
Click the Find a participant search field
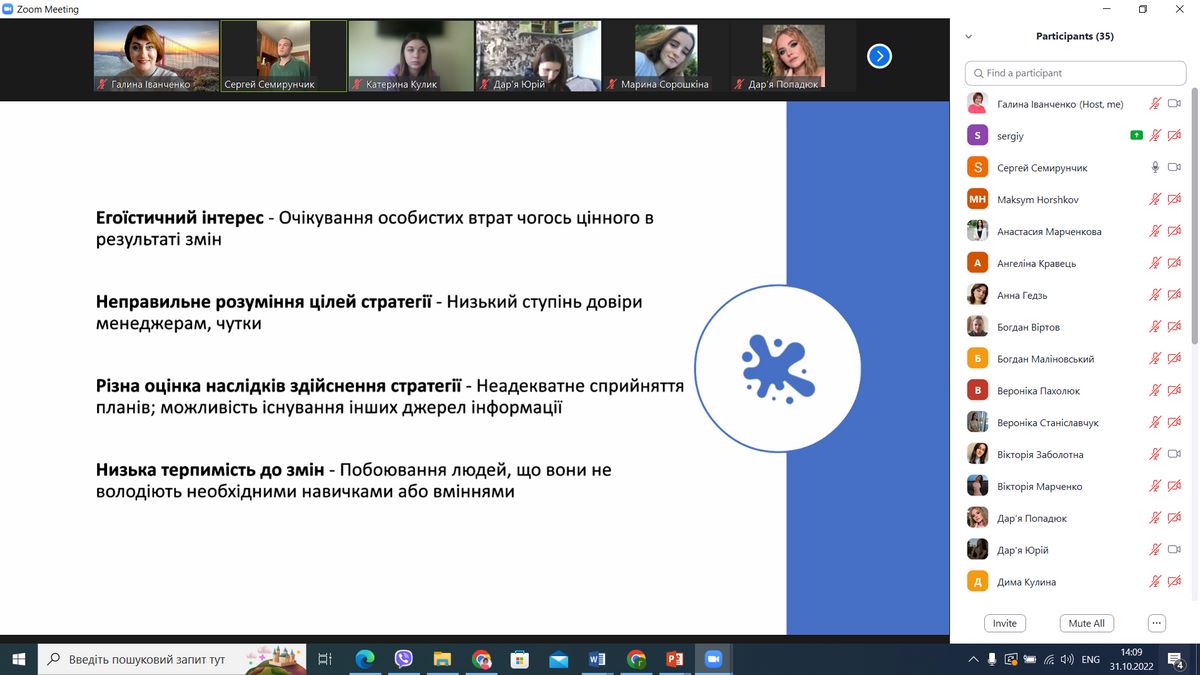tap(1074, 73)
